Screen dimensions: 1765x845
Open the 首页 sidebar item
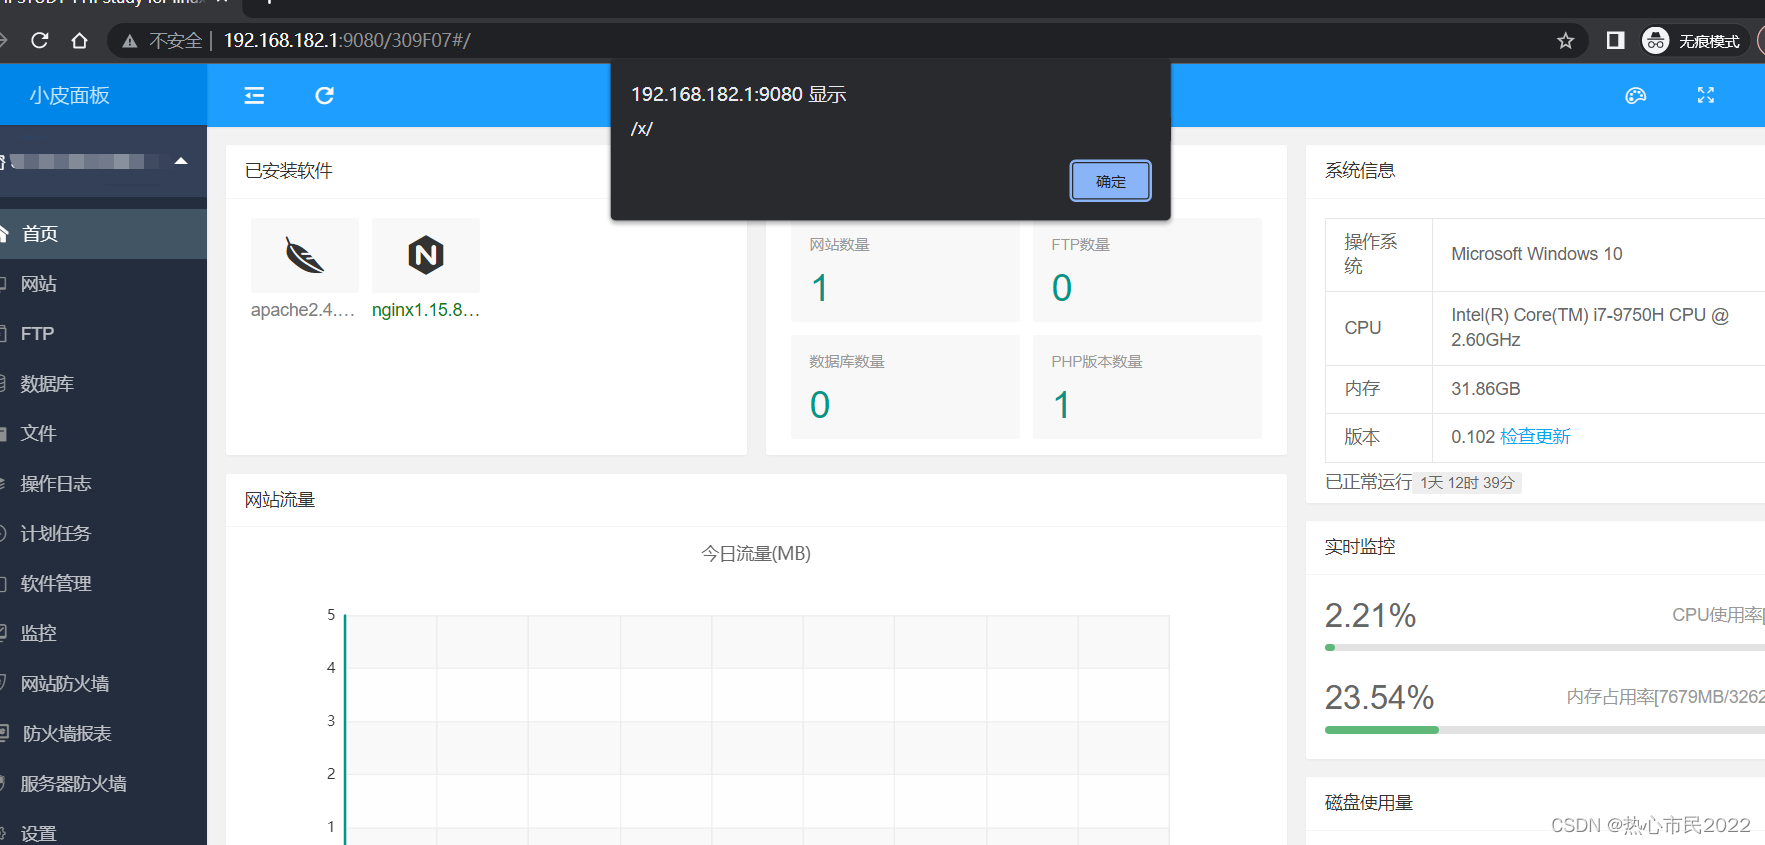[x=103, y=234]
